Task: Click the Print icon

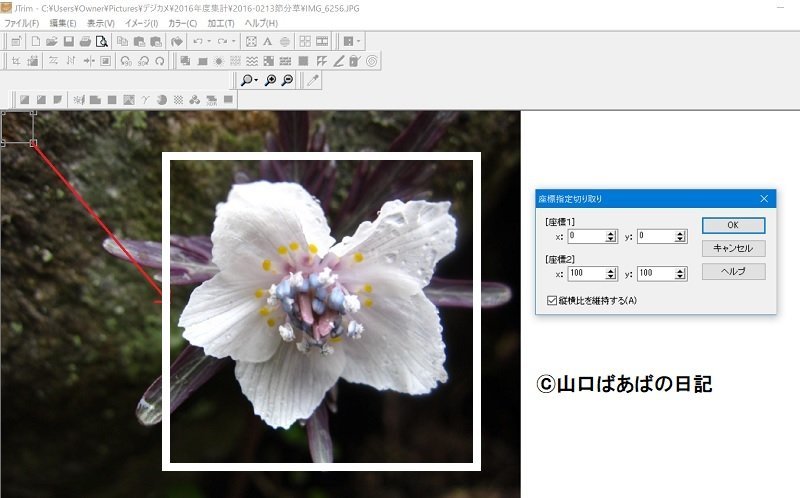Action: pos(85,41)
